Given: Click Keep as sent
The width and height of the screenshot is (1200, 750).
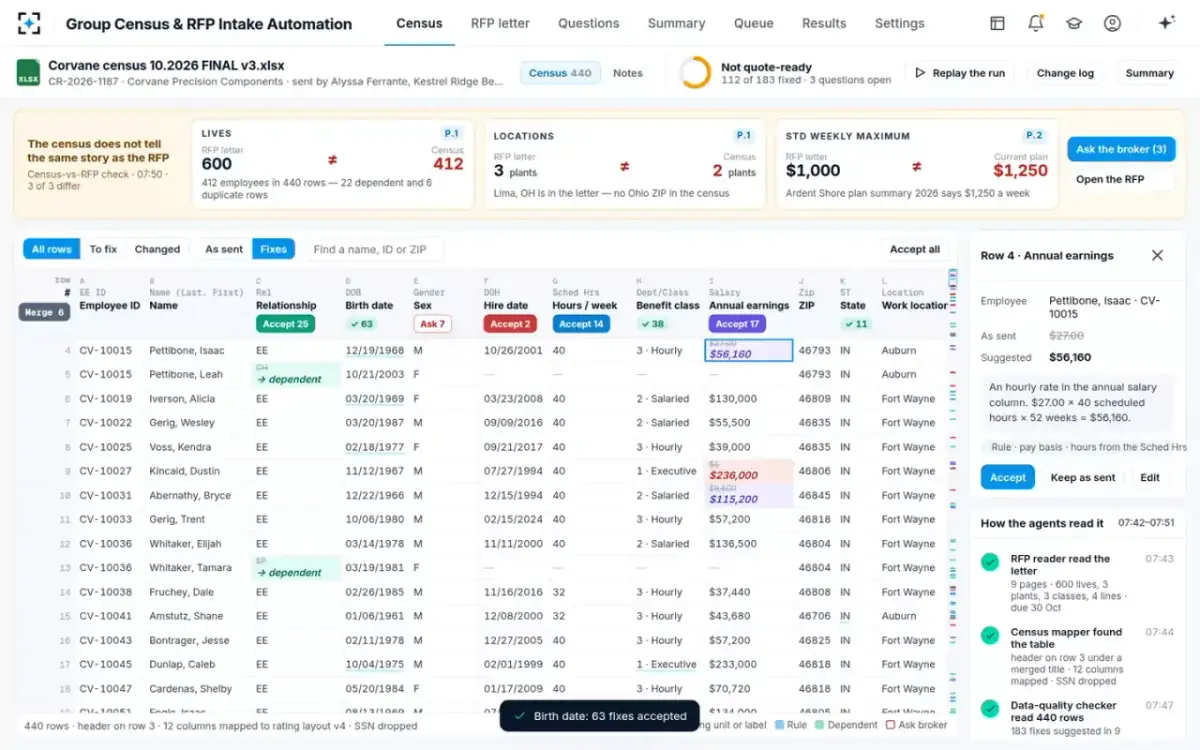Looking at the screenshot, I should pos(1082,477).
